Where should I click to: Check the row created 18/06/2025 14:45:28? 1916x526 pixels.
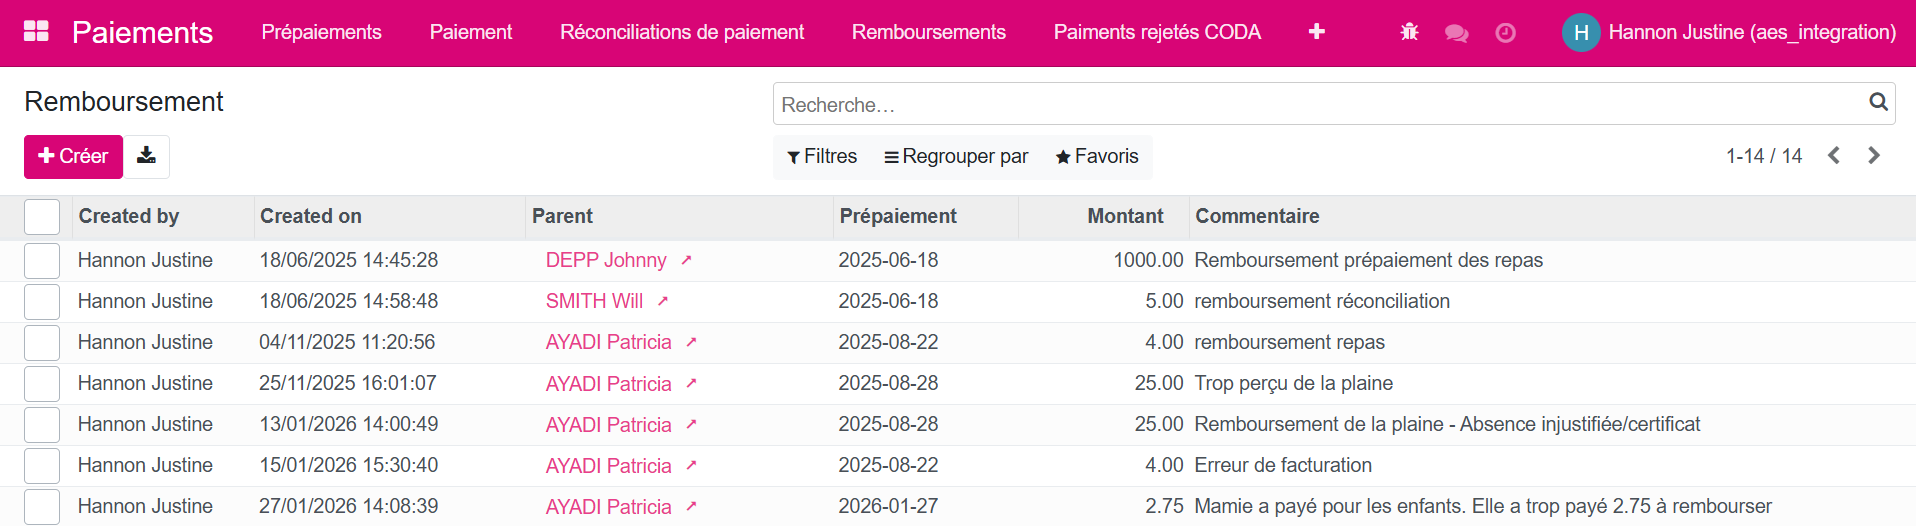(x=42, y=261)
